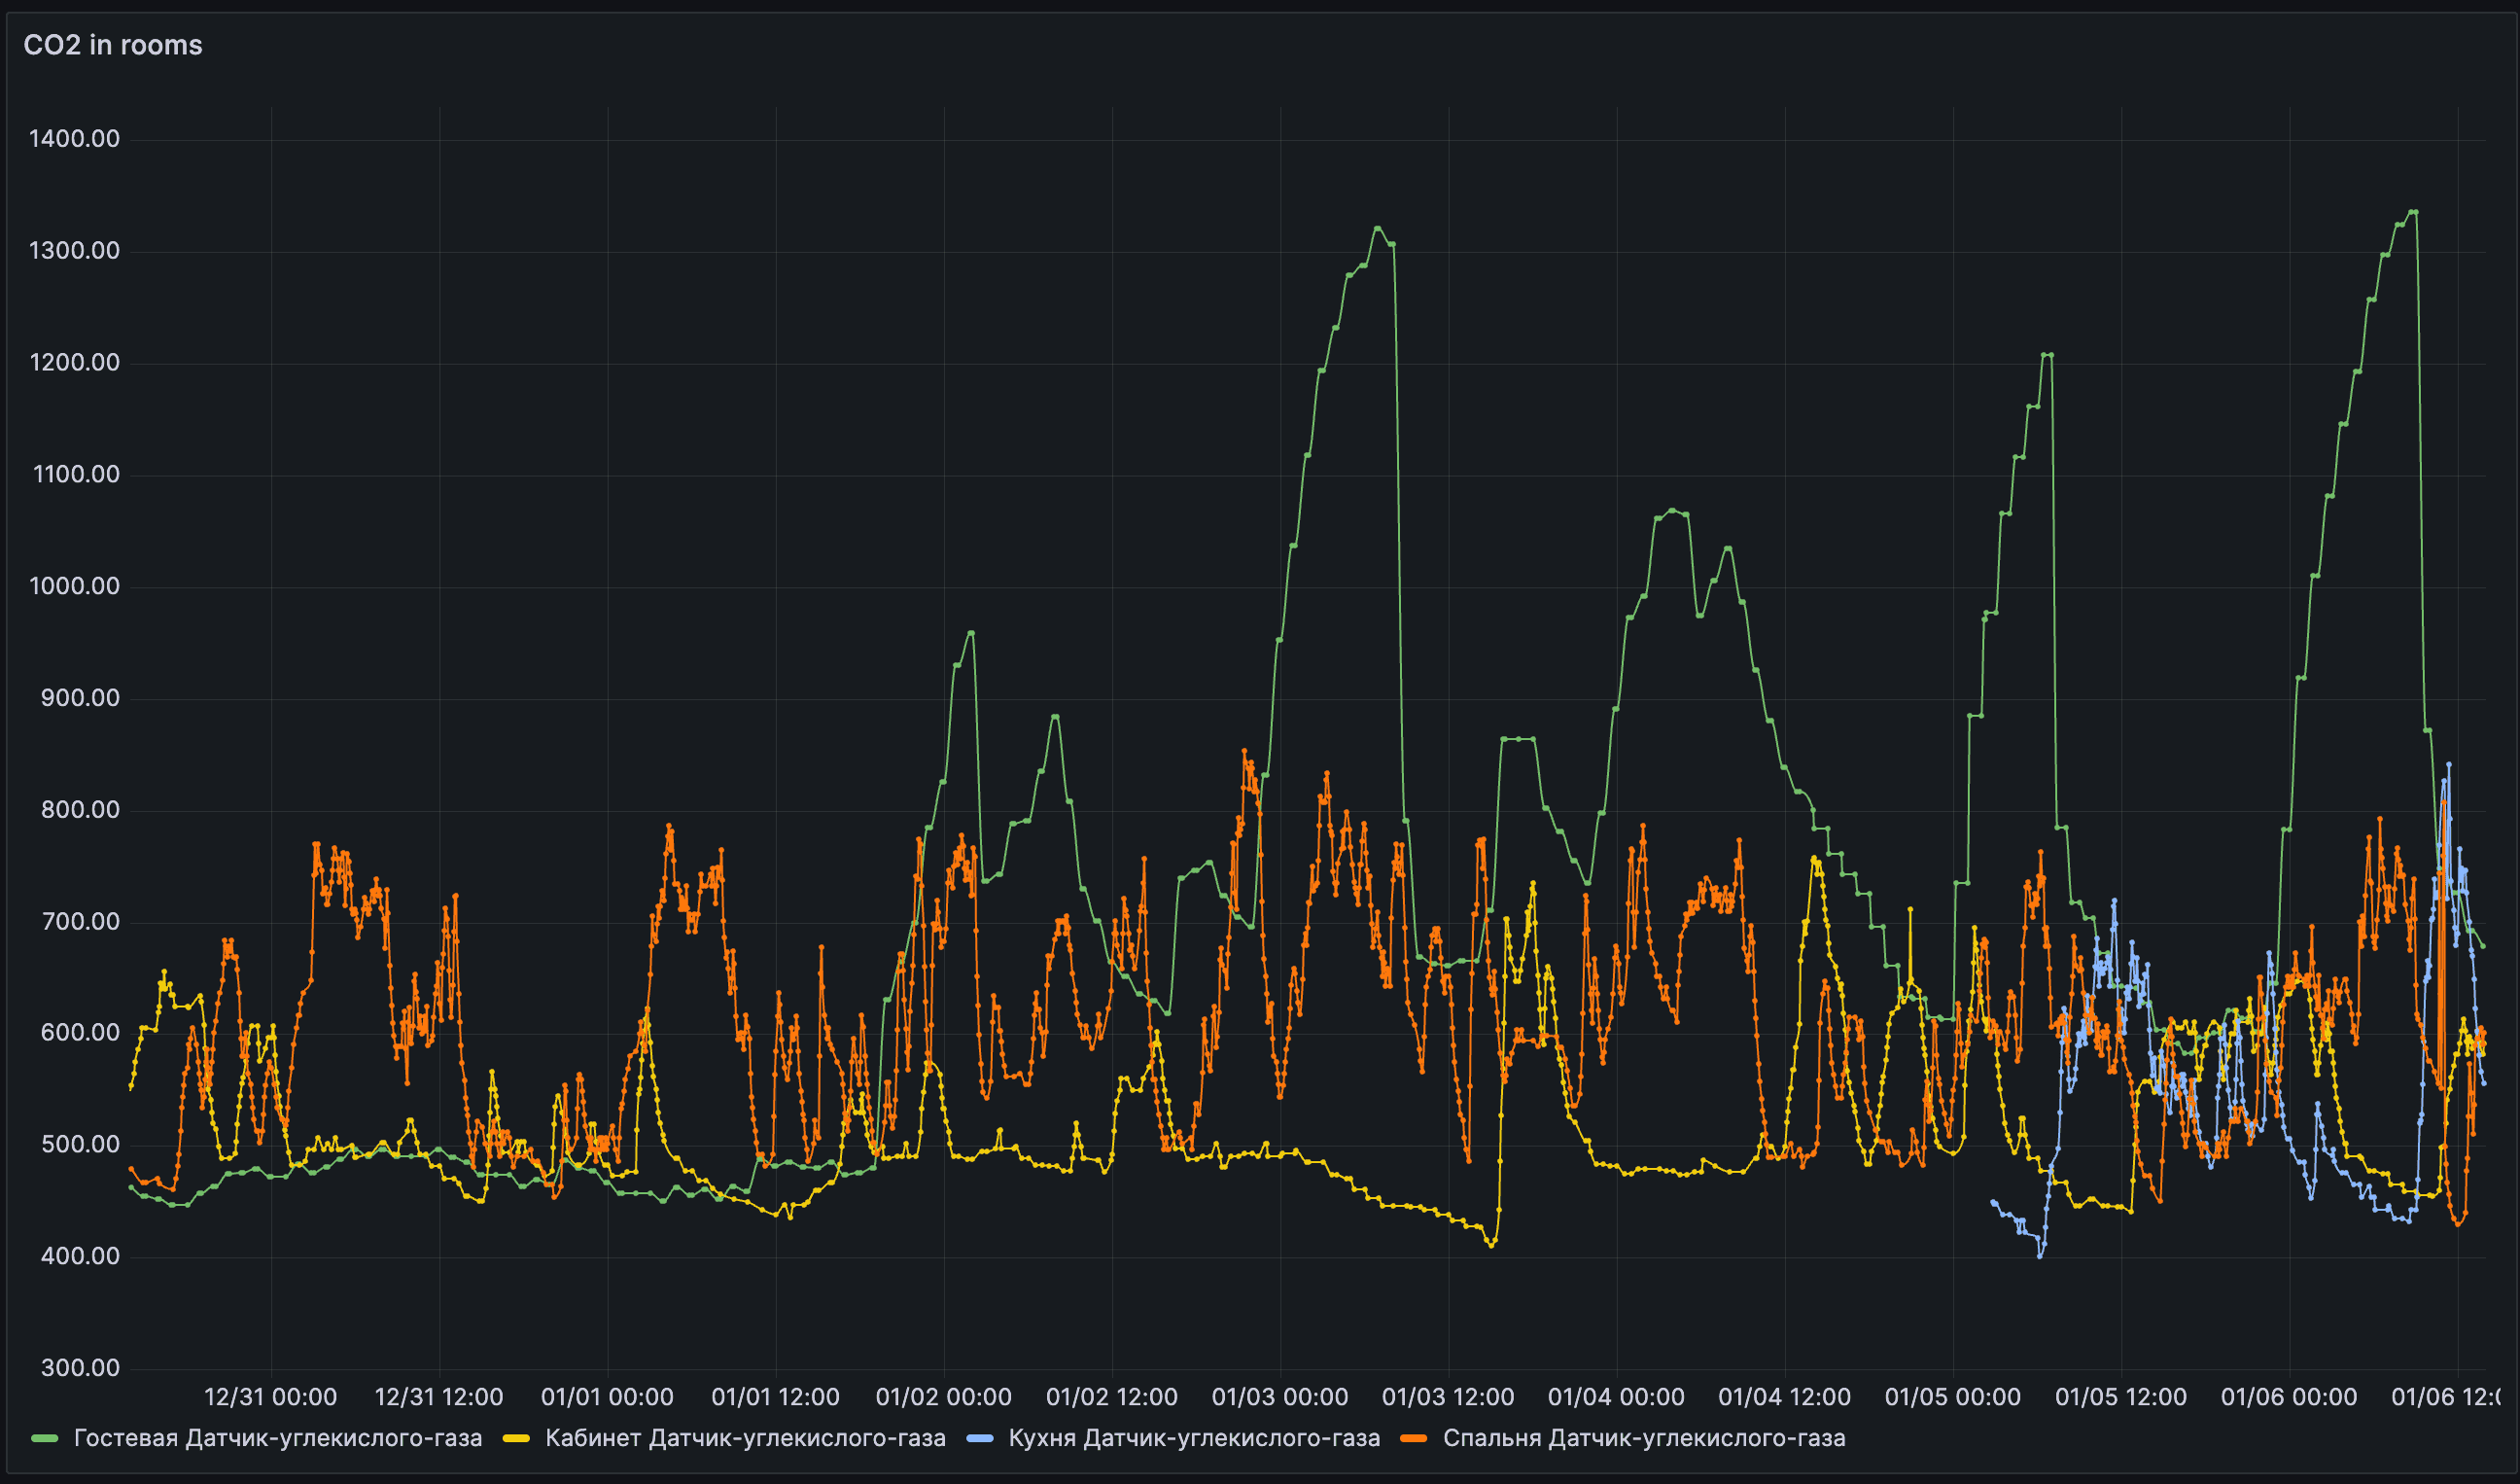This screenshot has width=2520, height=1484.
Task: Click the y-axis label 1400.00
Action: (x=74, y=139)
